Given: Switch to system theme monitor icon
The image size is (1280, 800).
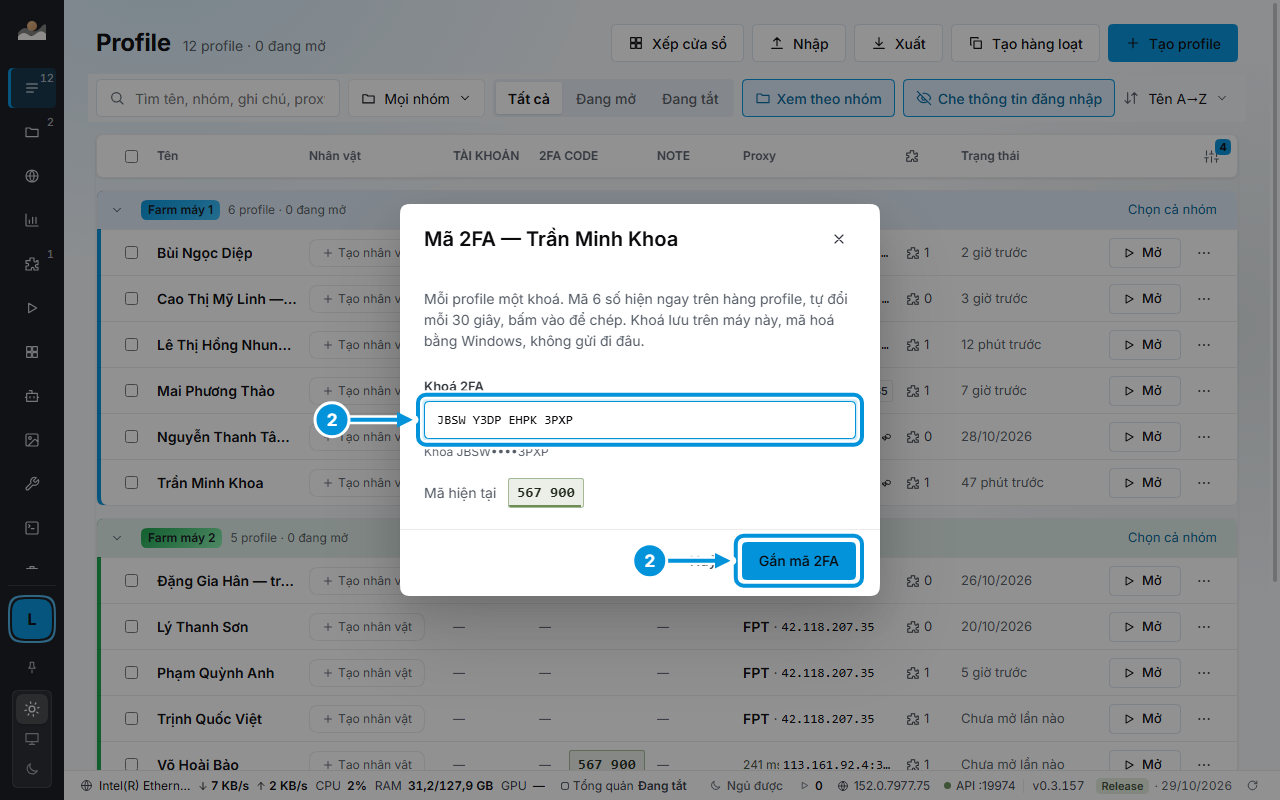Looking at the screenshot, I should pyautogui.click(x=32, y=739).
